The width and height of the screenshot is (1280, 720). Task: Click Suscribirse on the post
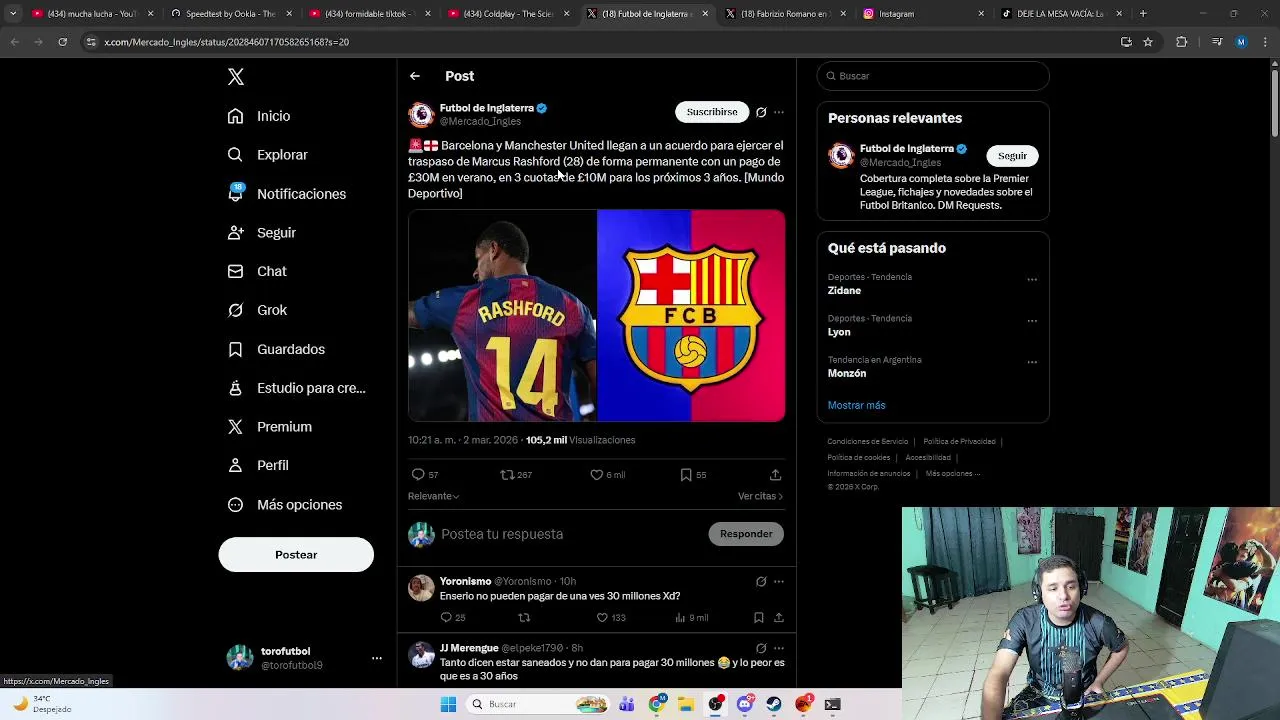[712, 112]
